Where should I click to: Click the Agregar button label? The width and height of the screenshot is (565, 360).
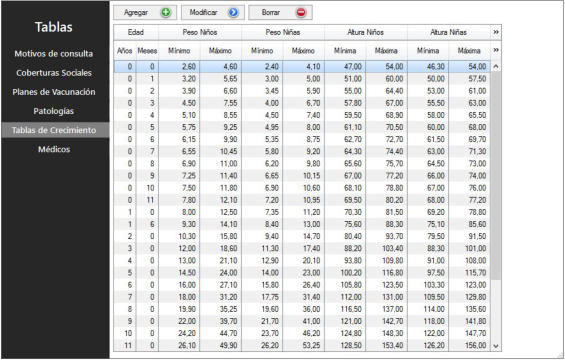coord(136,13)
